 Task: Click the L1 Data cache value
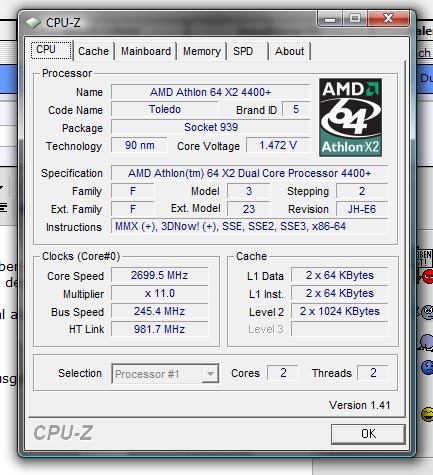click(339, 275)
